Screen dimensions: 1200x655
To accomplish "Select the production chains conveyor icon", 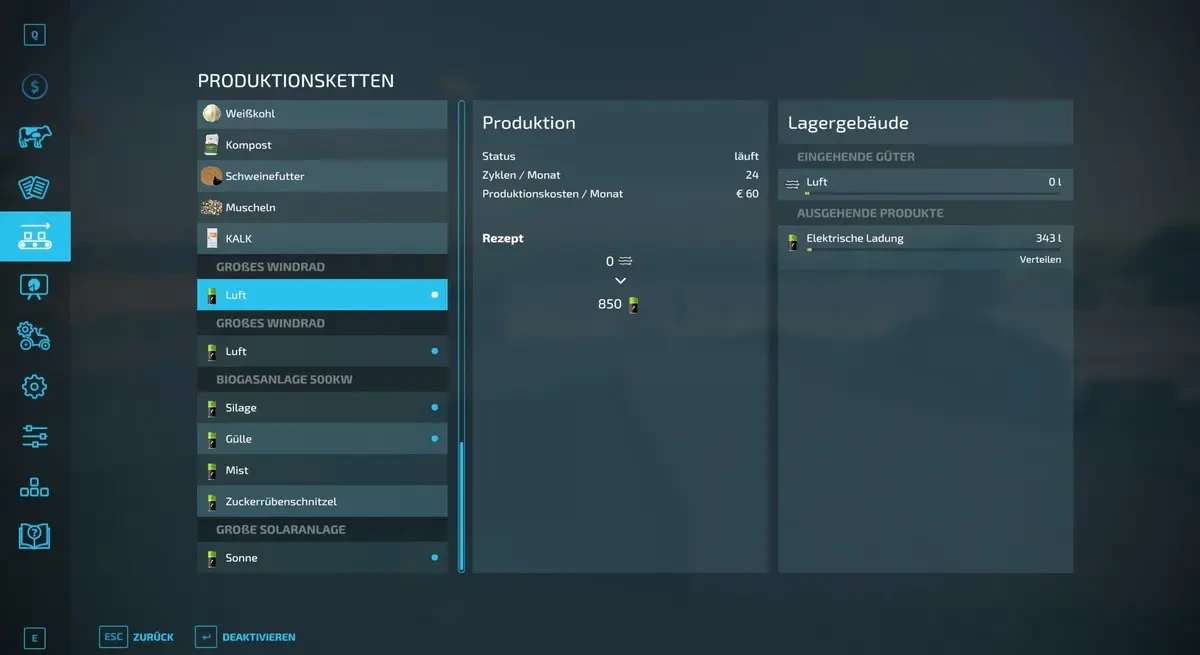I will 35,237.
